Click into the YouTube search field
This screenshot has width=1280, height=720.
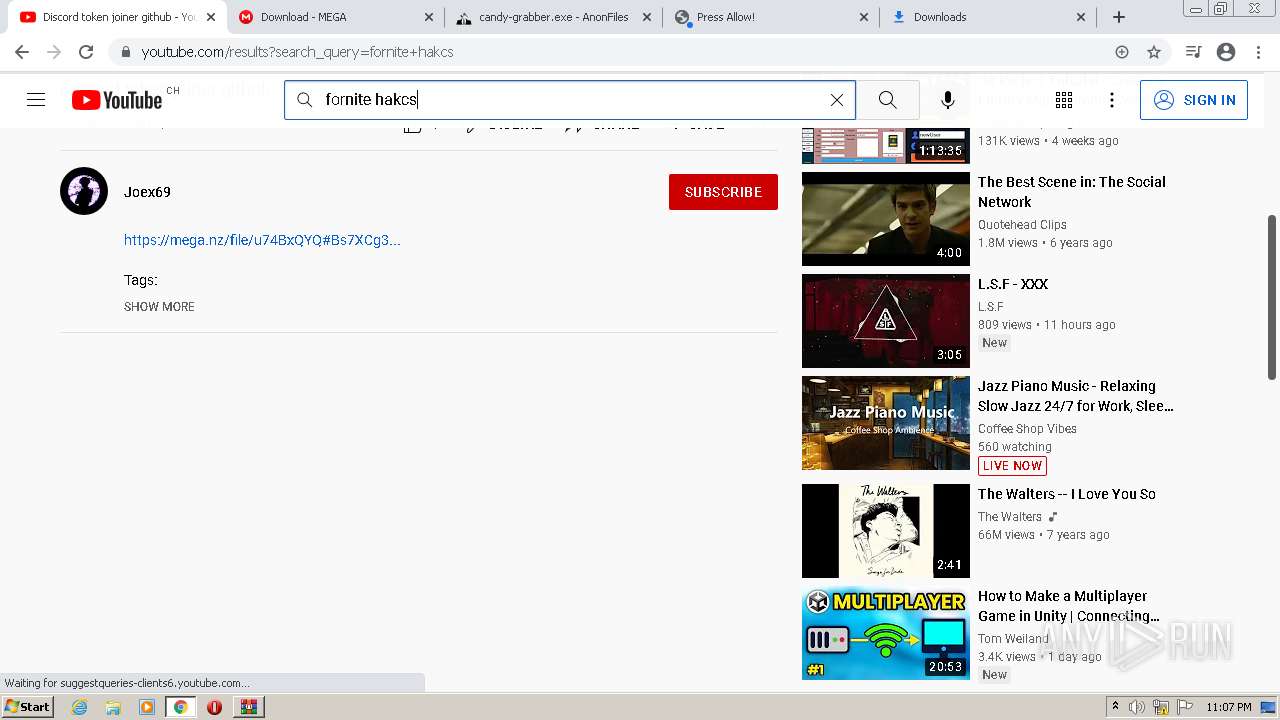pos(570,100)
